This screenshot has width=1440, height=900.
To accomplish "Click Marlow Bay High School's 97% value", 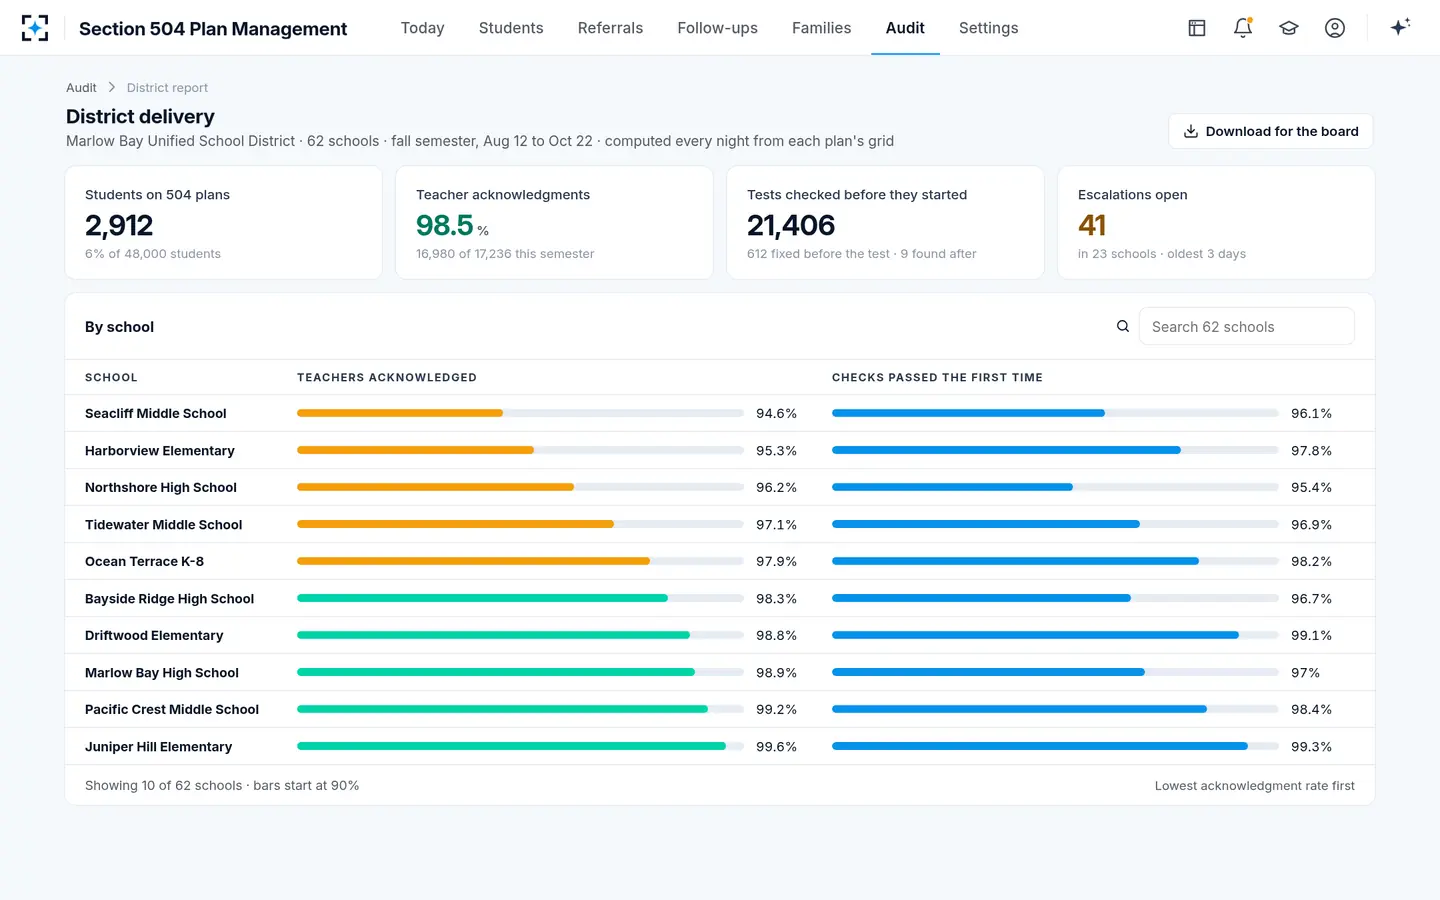I will point(1305,673).
